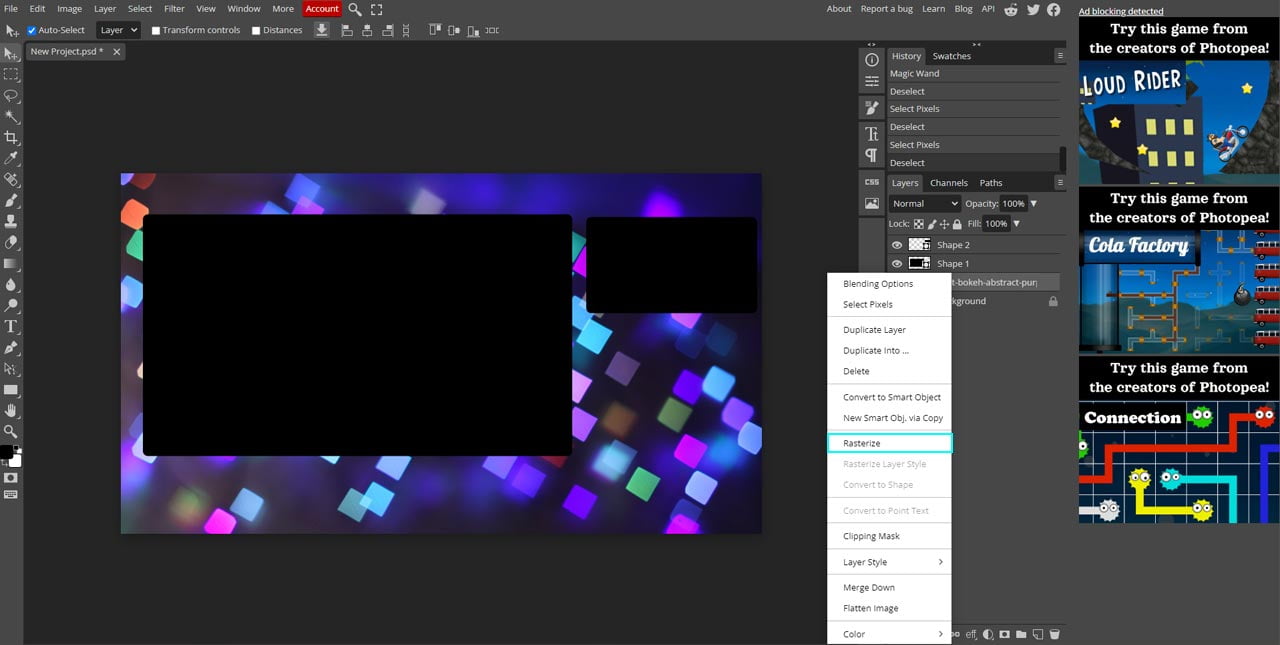The height and width of the screenshot is (645, 1280).
Task: Select the Type tool
Action: 12,326
